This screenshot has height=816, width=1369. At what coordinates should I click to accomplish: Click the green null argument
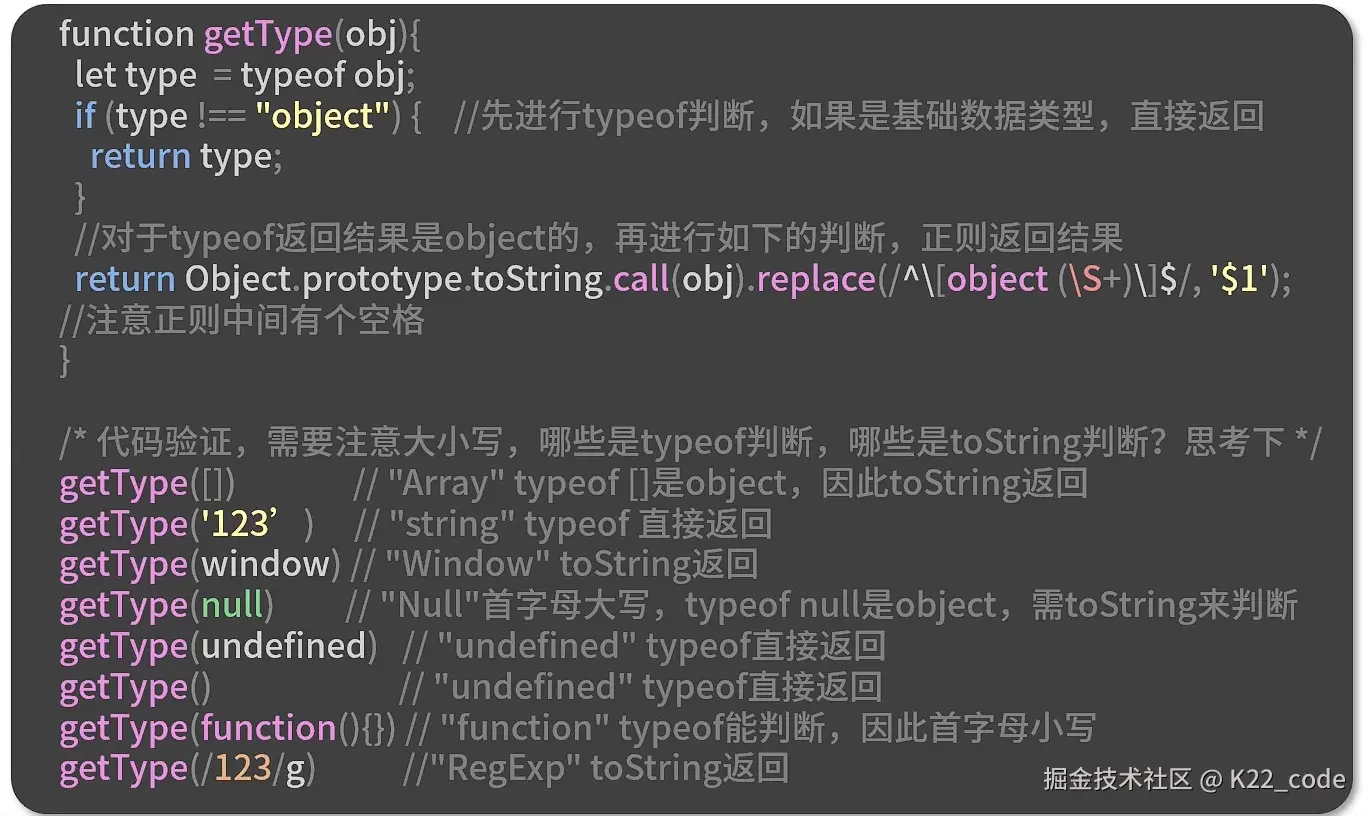[x=232, y=606]
